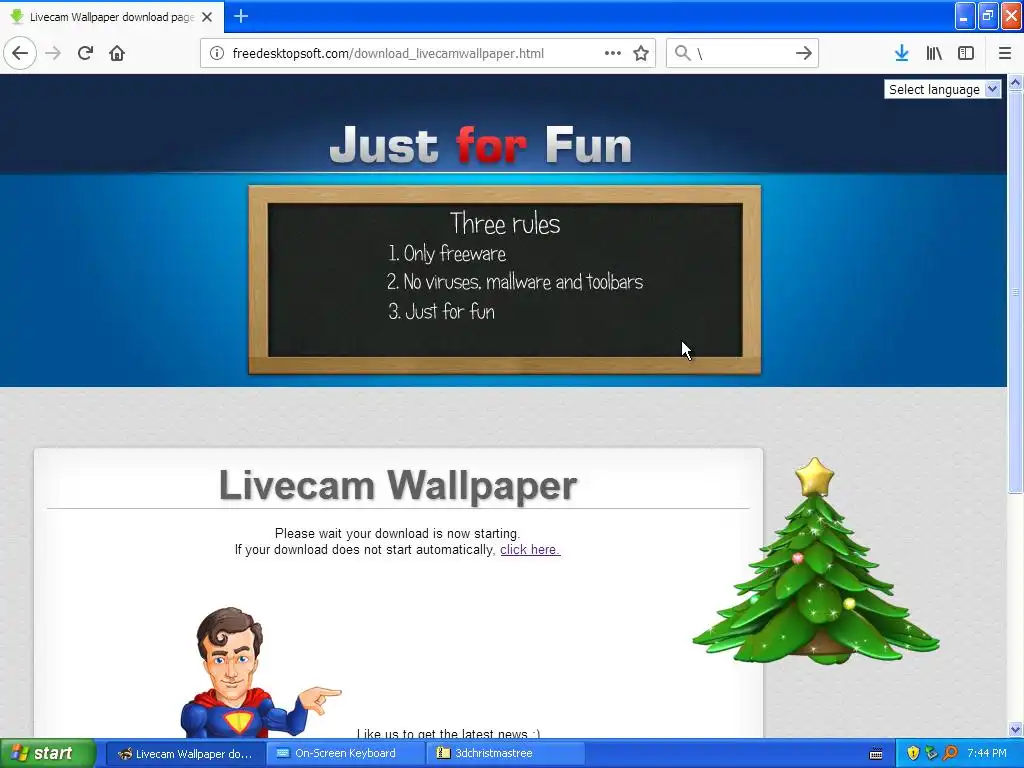The image size is (1024, 768).
Task: Click the Livecam Wallpaper heading
Action: 398,485
